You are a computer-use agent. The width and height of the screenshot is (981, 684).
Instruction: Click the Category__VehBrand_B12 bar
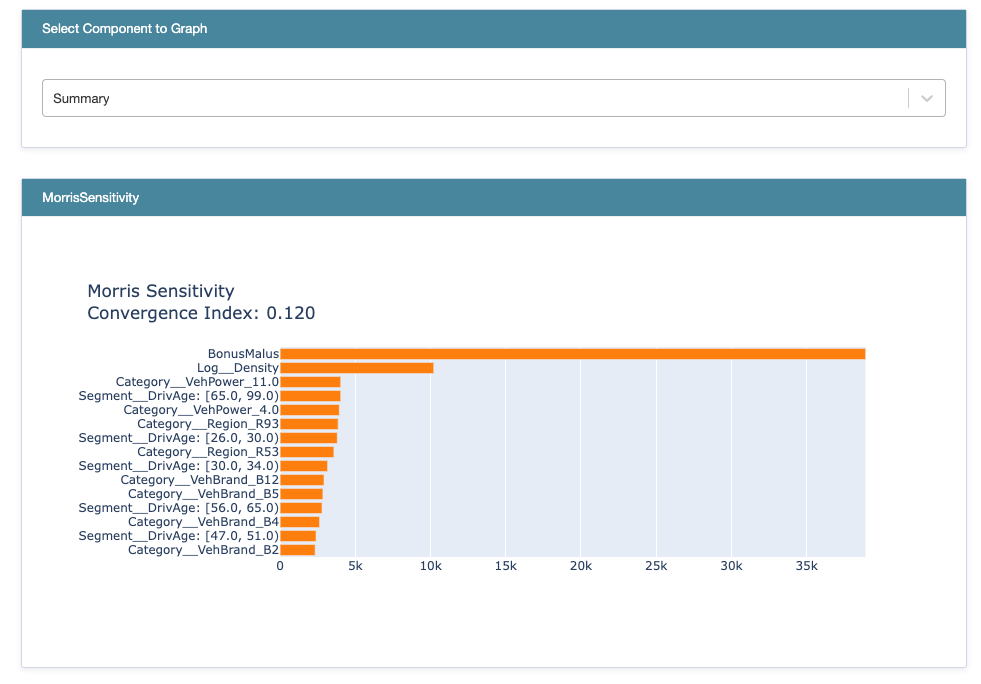302,480
